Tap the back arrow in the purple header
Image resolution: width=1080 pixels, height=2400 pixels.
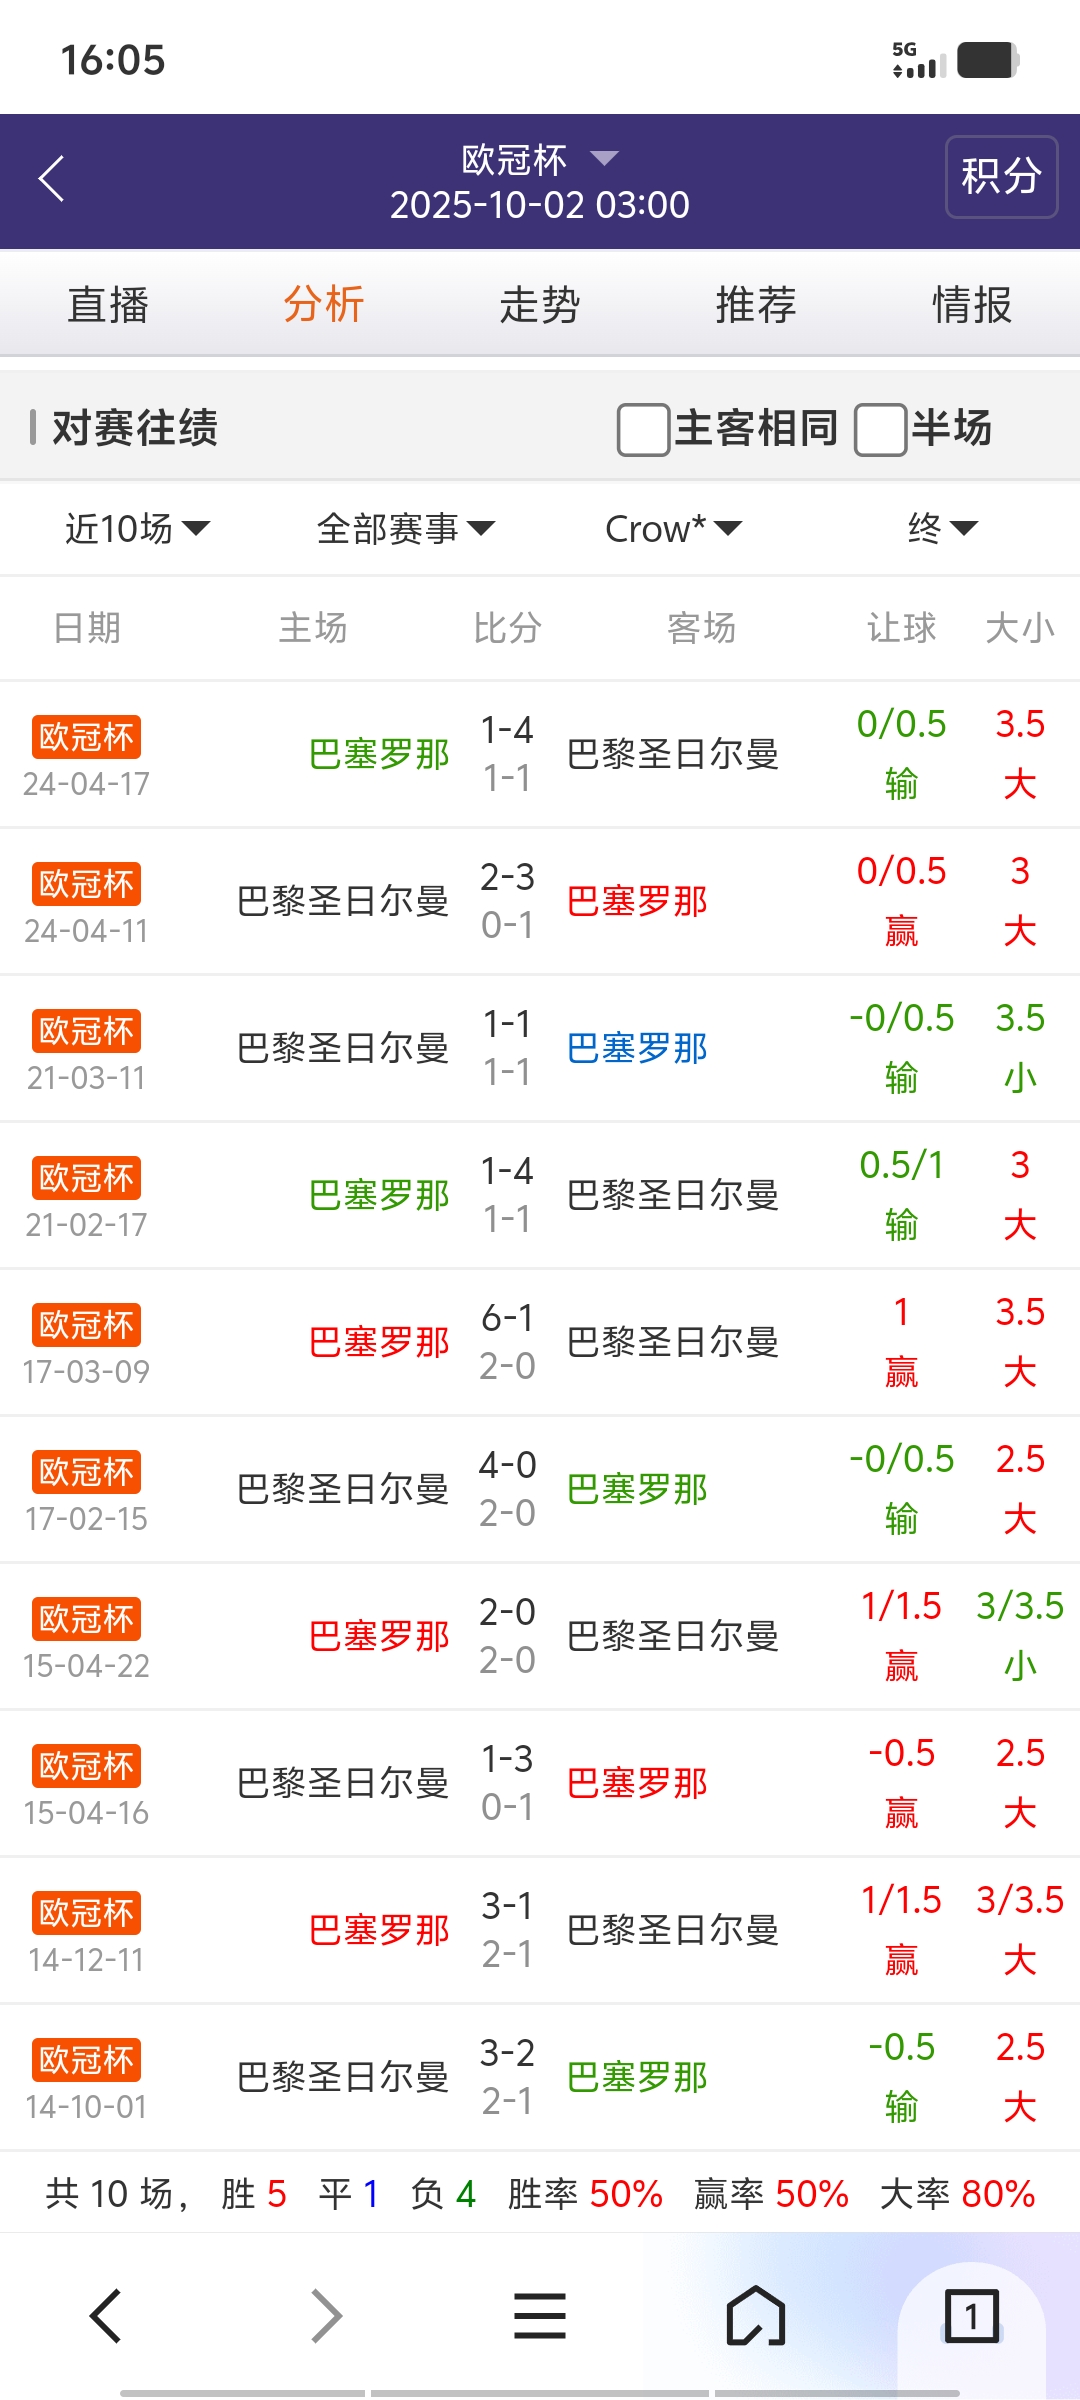52,179
